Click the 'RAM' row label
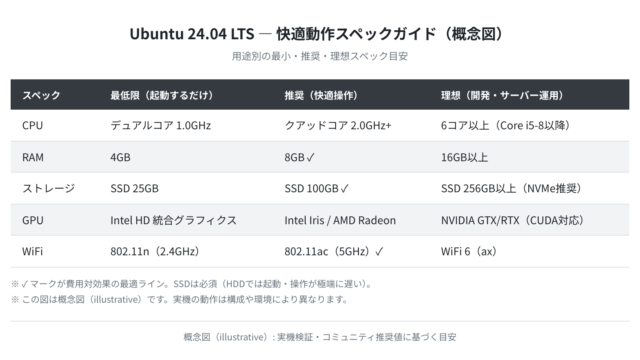 [33, 157]
